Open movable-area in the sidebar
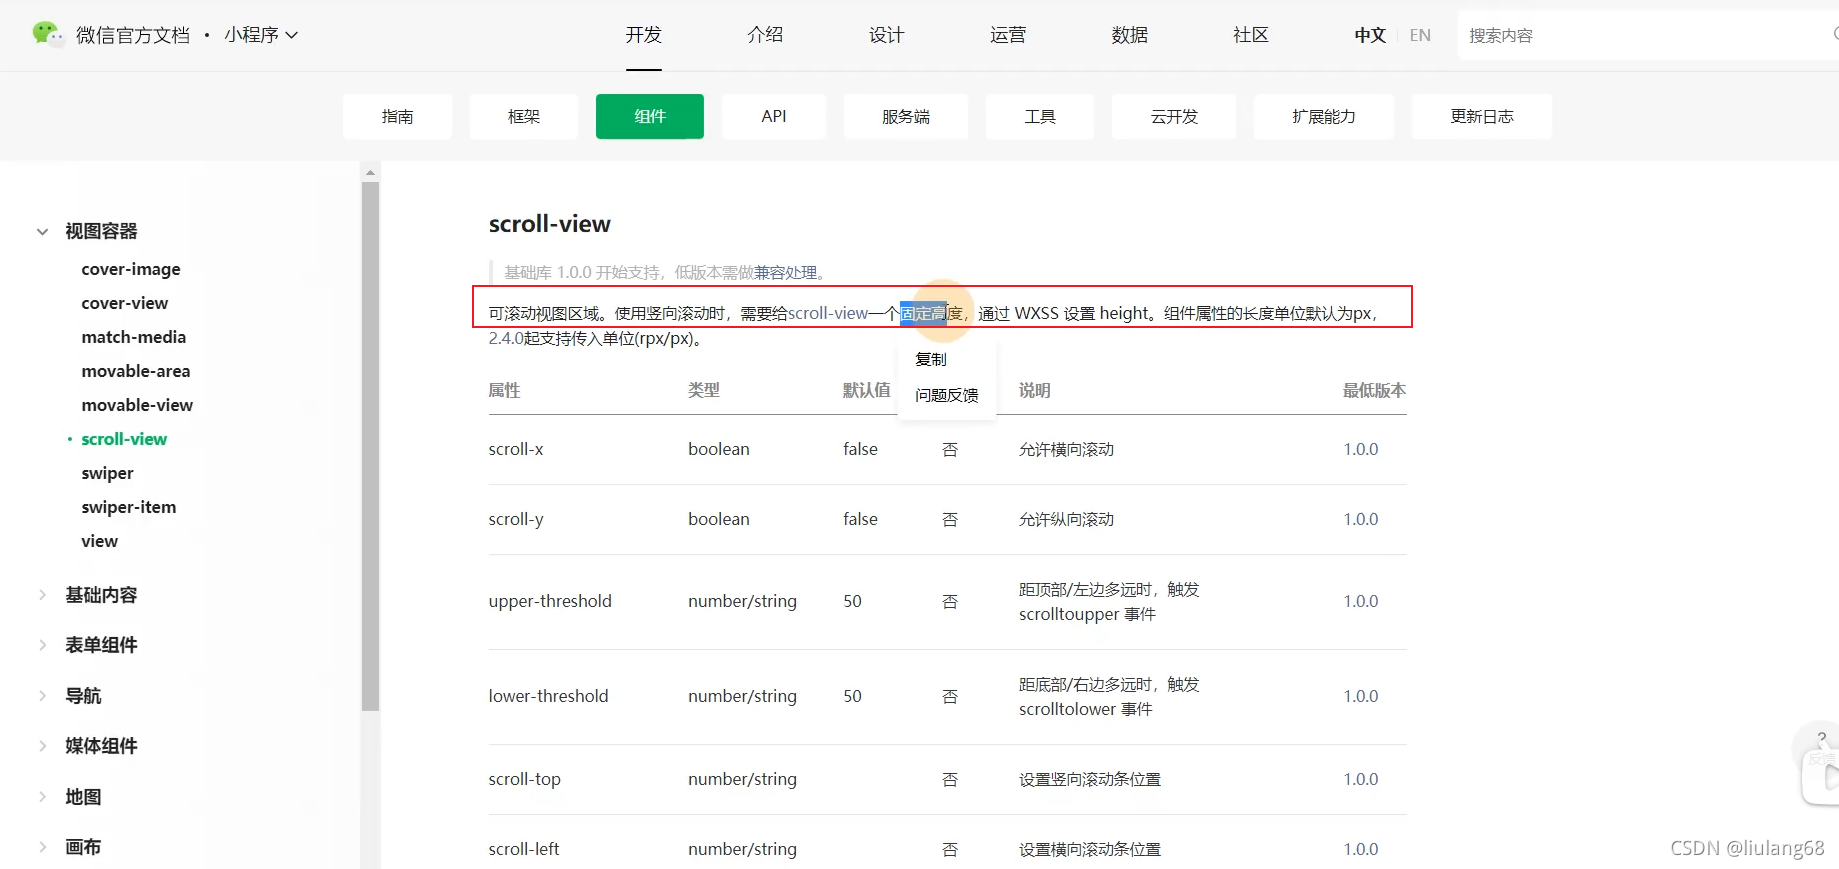This screenshot has height=869, width=1839. 136,371
